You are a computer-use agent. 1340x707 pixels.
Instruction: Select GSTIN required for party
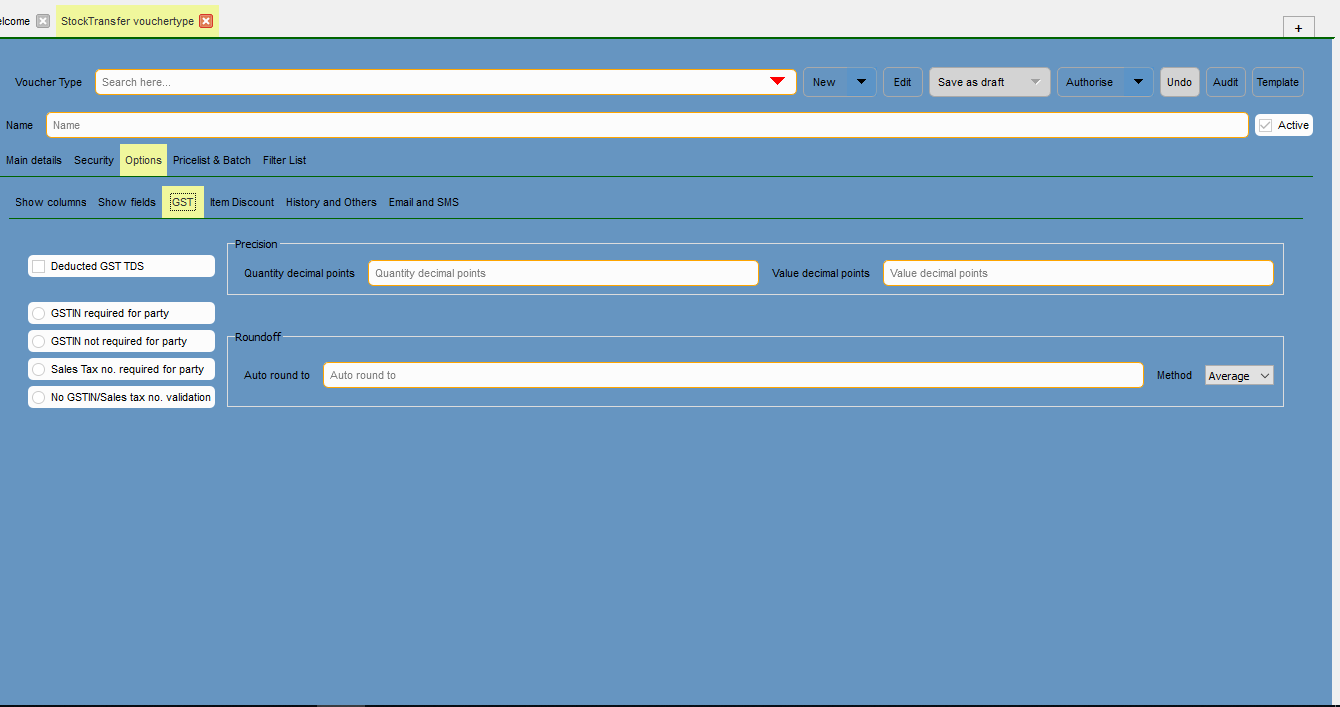click(x=38, y=313)
